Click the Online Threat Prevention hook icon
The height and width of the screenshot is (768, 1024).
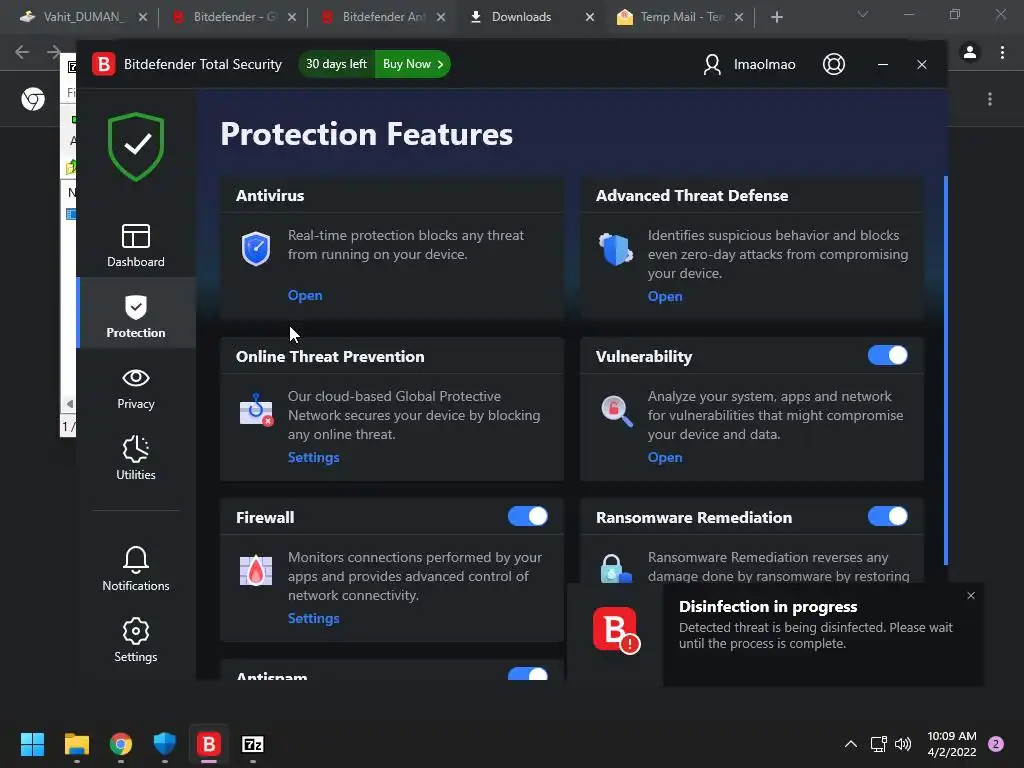coord(256,409)
